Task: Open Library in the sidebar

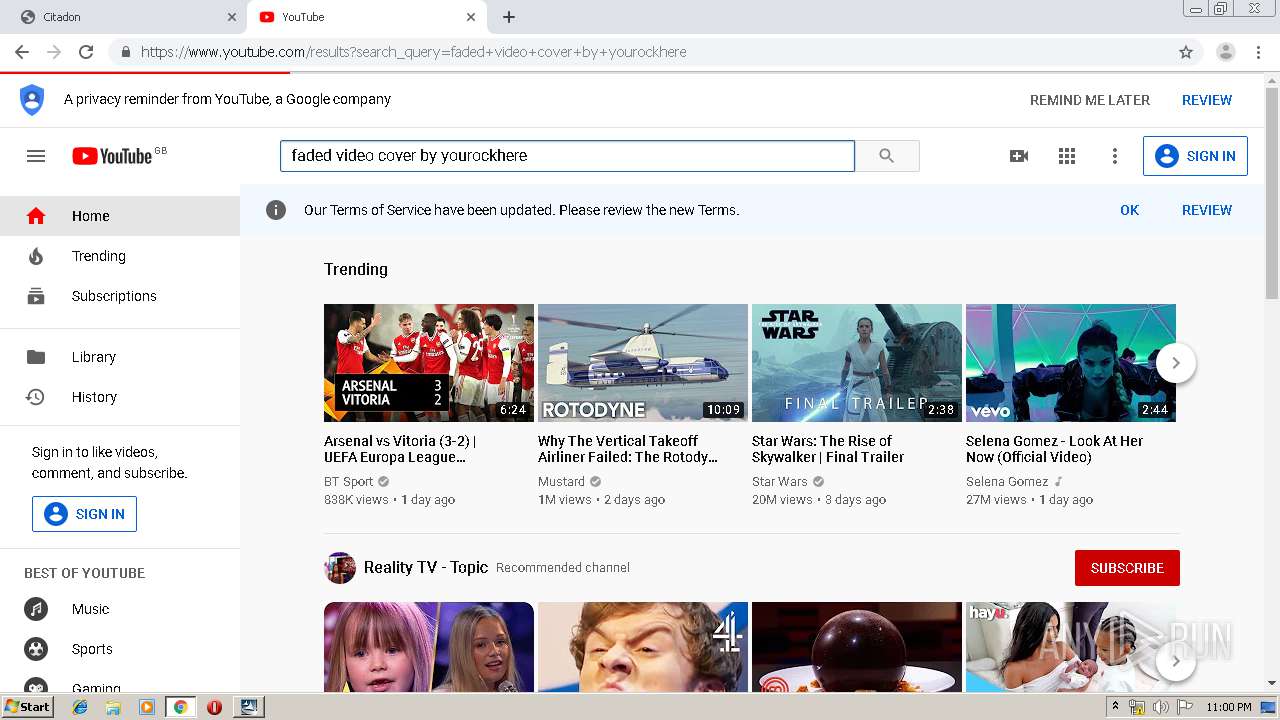Action: pos(120,357)
